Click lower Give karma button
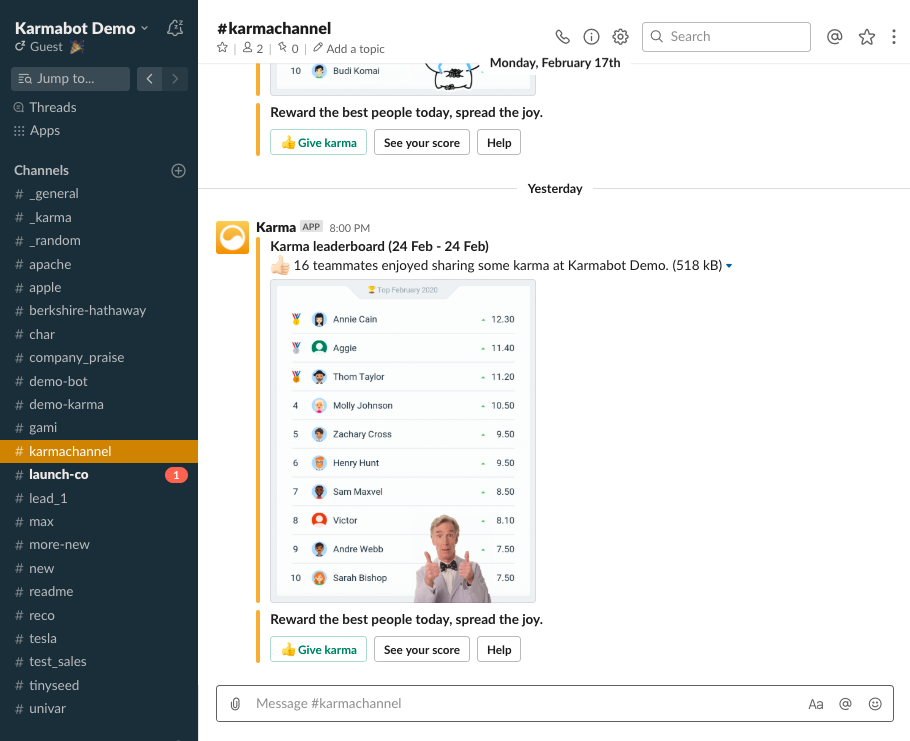The image size is (910, 741). (x=319, y=650)
